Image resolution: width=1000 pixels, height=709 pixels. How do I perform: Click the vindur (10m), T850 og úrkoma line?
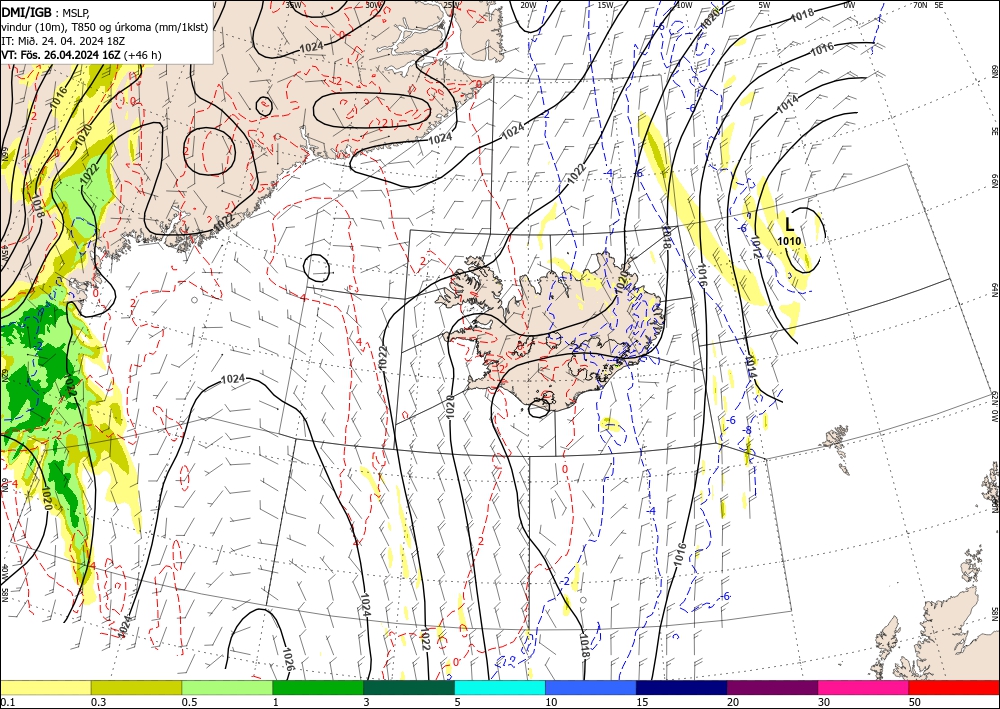coord(104,27)
